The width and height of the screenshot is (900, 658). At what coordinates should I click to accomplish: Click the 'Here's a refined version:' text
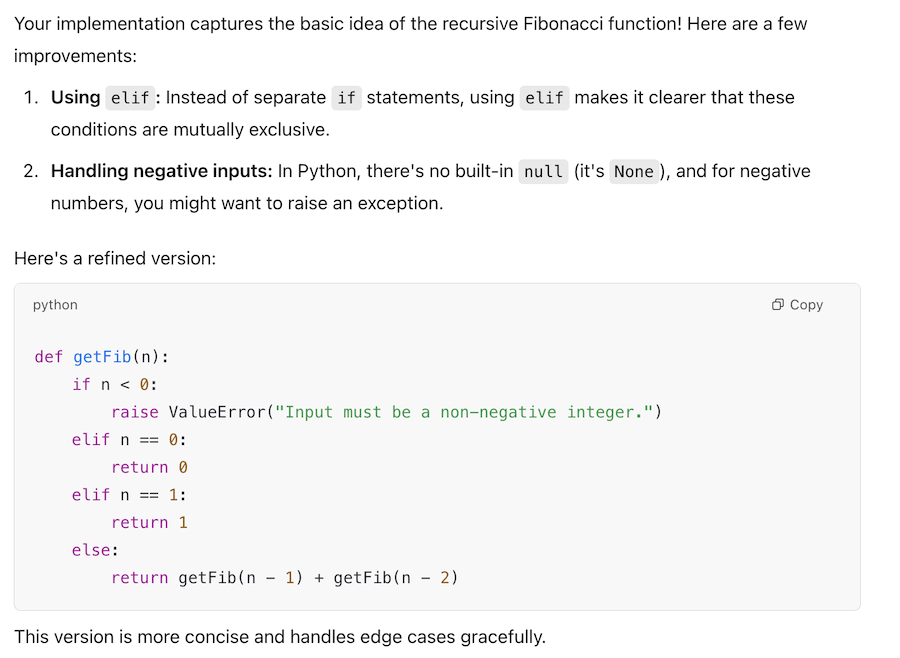click(115, 258)
